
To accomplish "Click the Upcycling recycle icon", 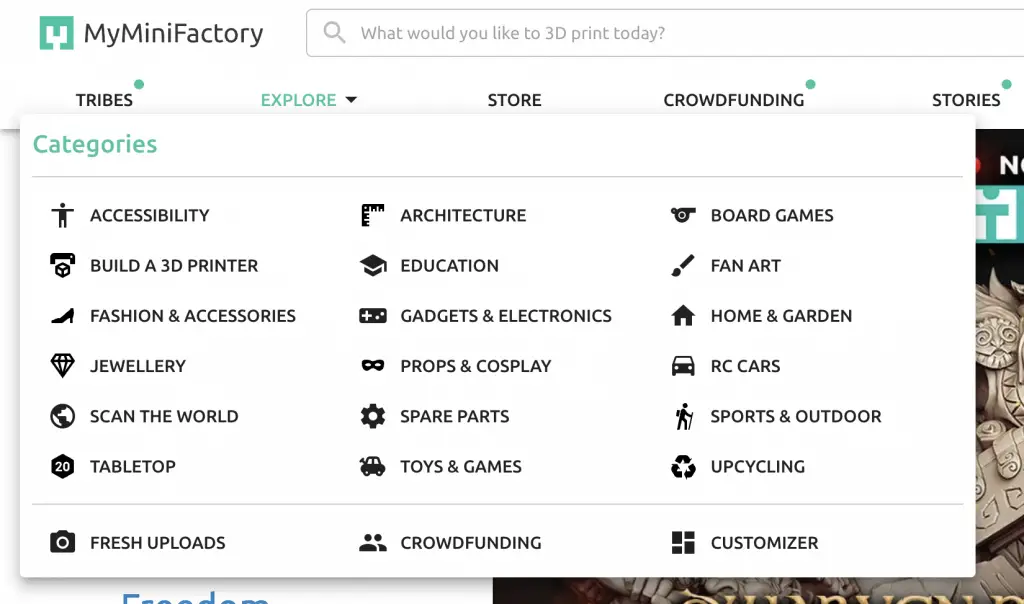I will (x=683, y=466).
